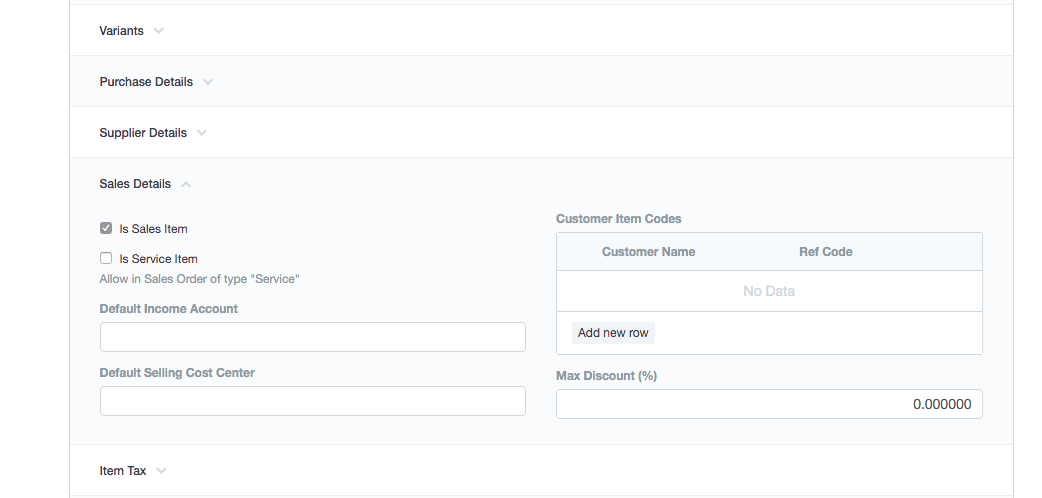Expand the Item Tax chevron icon
Viewport: 1042px width, 498px height.
[161, 471]
